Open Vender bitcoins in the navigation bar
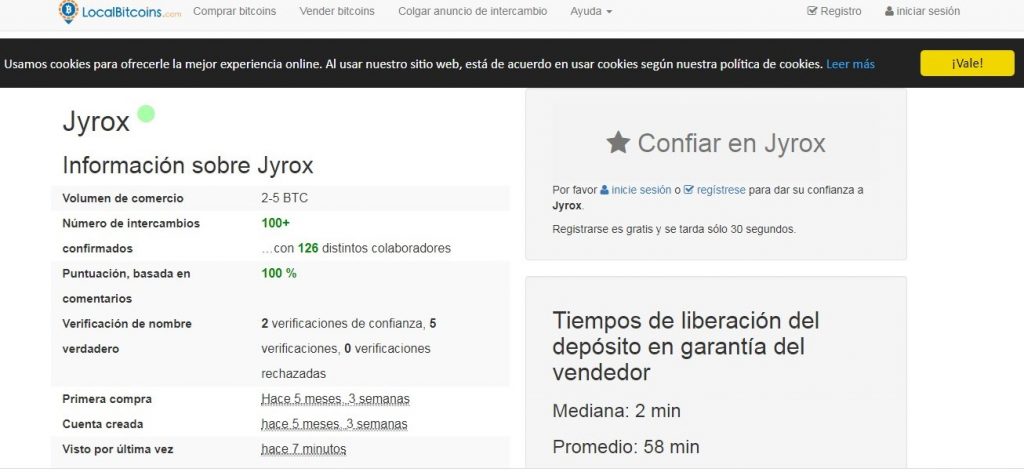This screenshot has width=1024, height=472. coord(337,11)
